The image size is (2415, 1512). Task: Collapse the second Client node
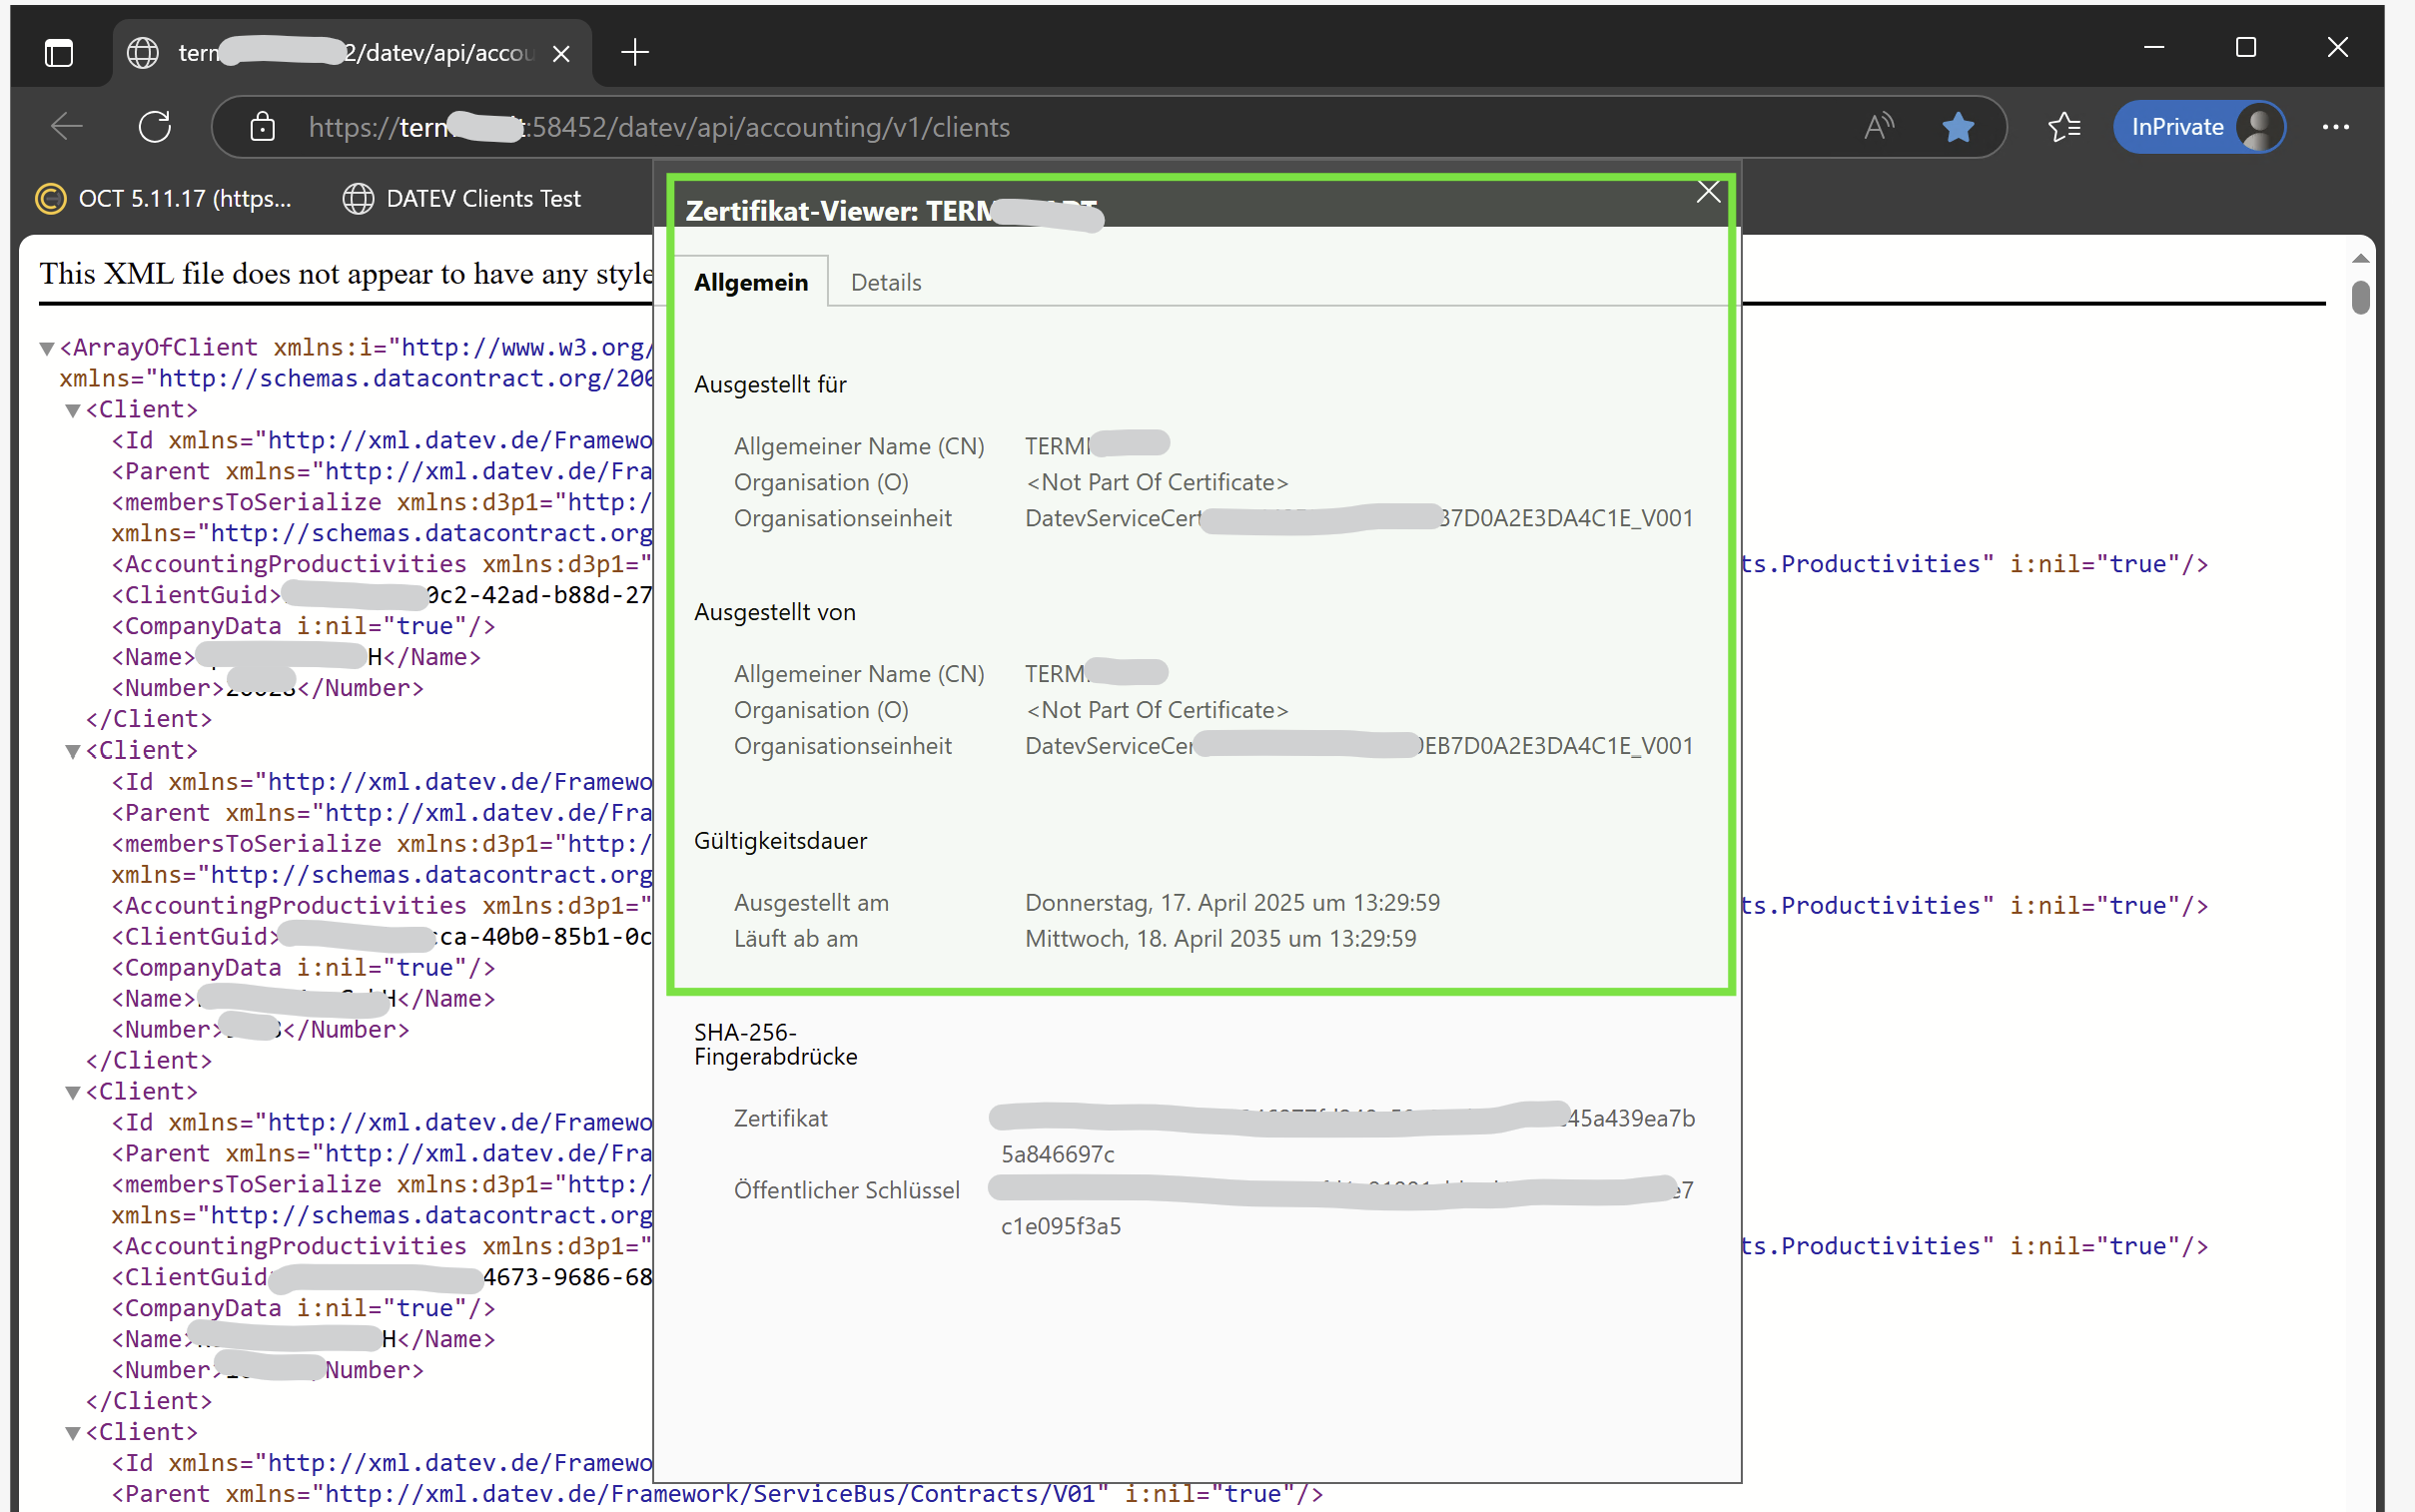point(72,752)
